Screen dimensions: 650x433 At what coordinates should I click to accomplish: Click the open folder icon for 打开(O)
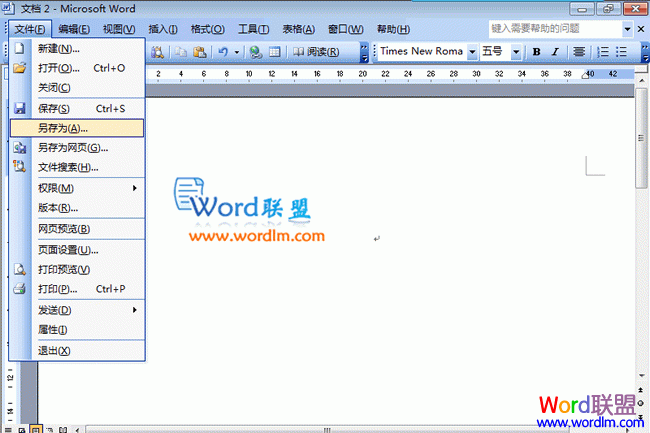[19, 68]
